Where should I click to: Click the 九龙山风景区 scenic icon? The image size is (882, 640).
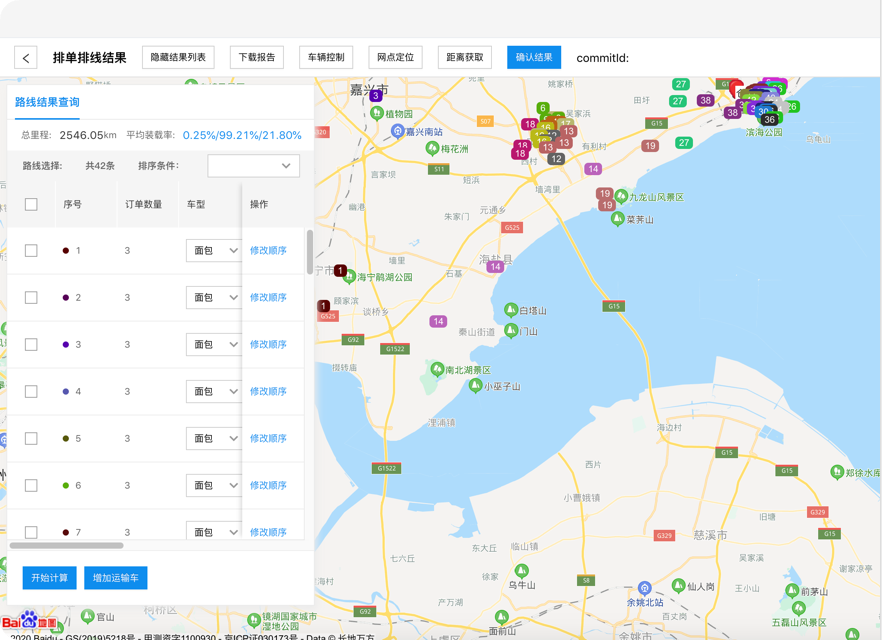coord(621,197)
